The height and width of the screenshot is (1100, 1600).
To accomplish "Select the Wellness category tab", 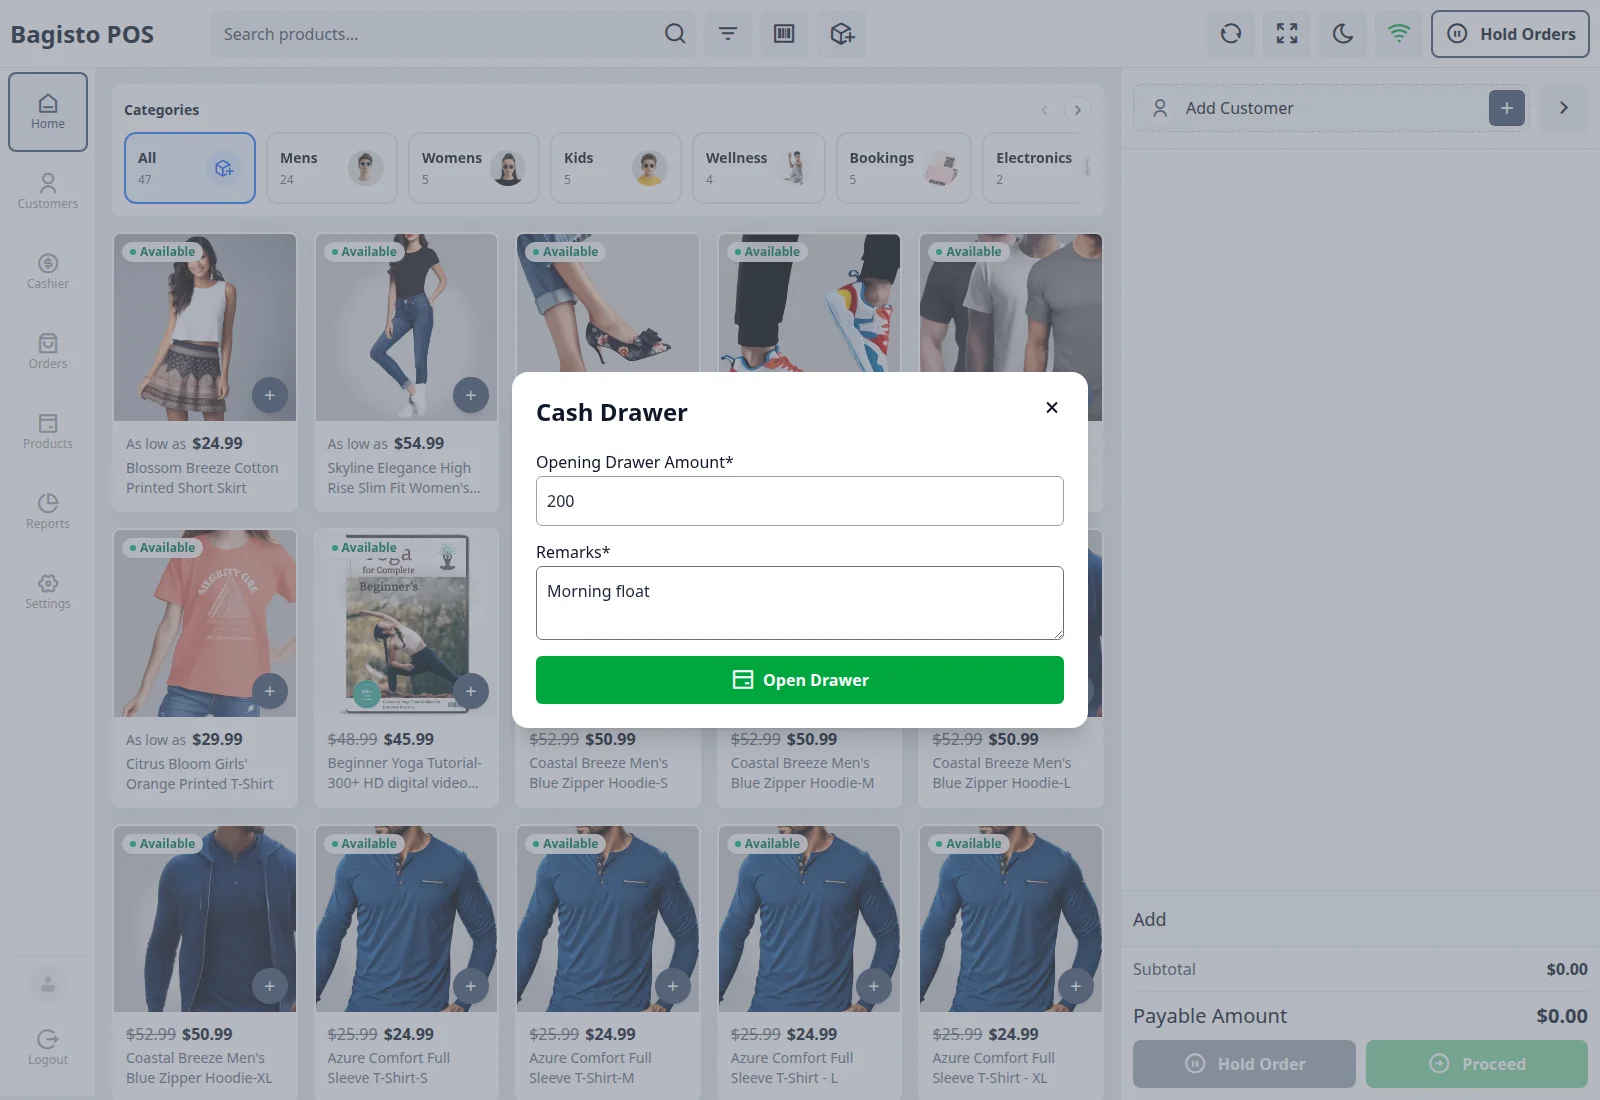I will click(x=759, y=168).
